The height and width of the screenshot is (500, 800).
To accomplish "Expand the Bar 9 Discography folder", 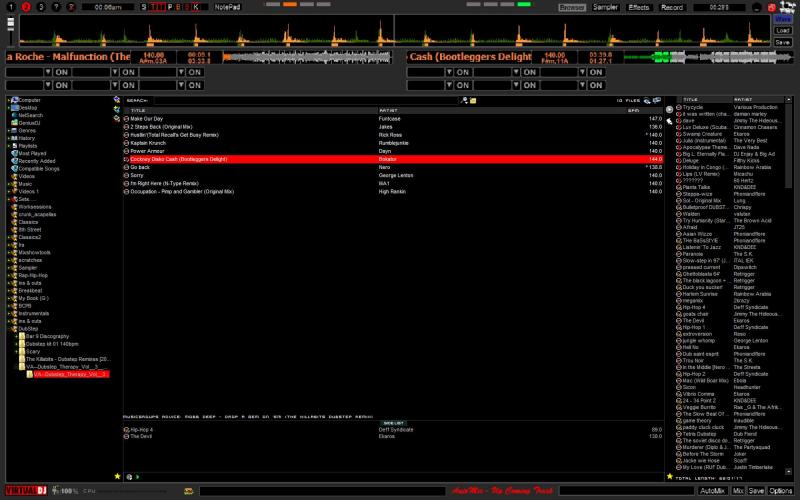I will click(x=16, y=337).
